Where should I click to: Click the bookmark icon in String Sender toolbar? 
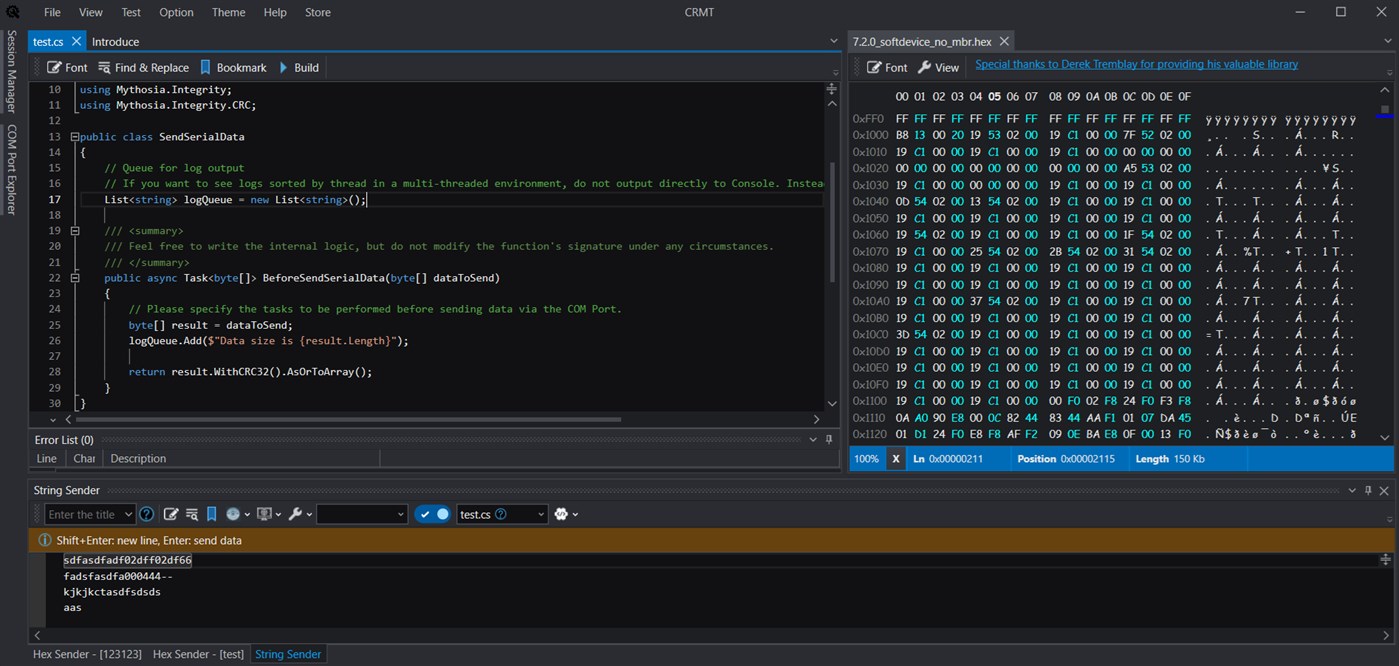click(212, 514)
